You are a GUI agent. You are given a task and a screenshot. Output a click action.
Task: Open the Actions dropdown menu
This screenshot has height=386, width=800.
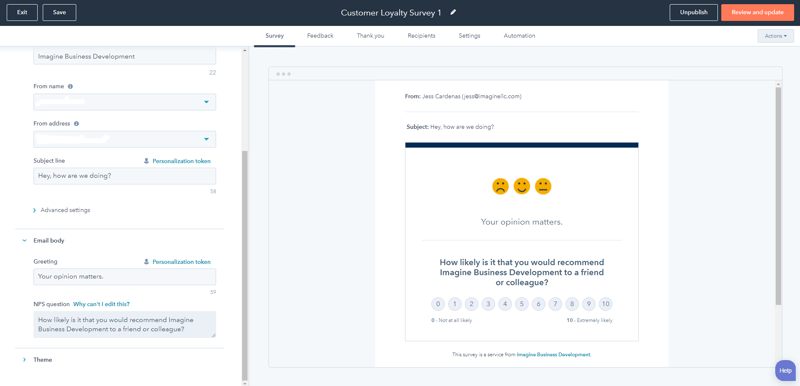(776, 36)
